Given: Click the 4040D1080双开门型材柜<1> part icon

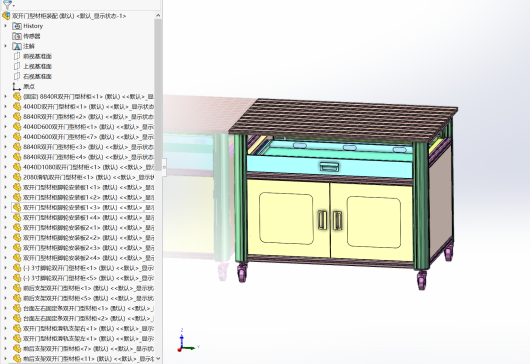Looking at the screenshot, I should [x=17, y=167].
